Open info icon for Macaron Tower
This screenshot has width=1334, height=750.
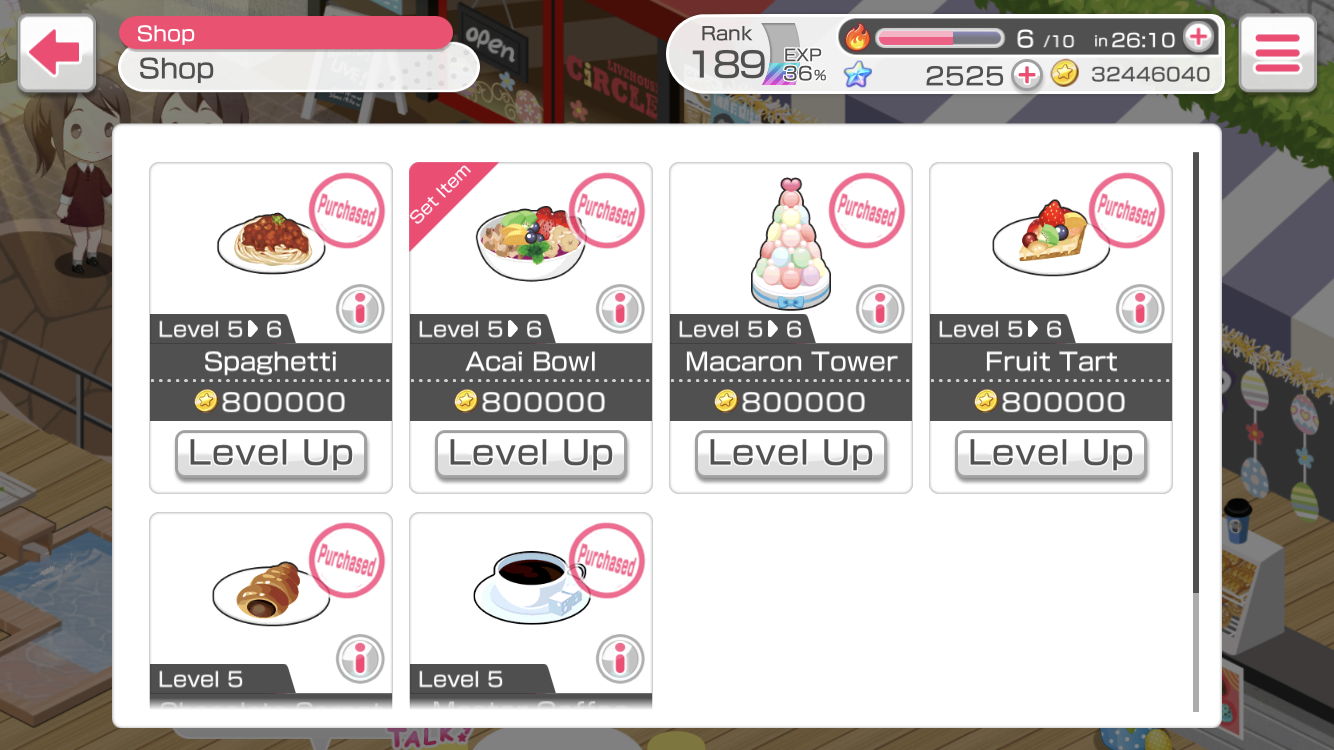[x=881, y=309]
